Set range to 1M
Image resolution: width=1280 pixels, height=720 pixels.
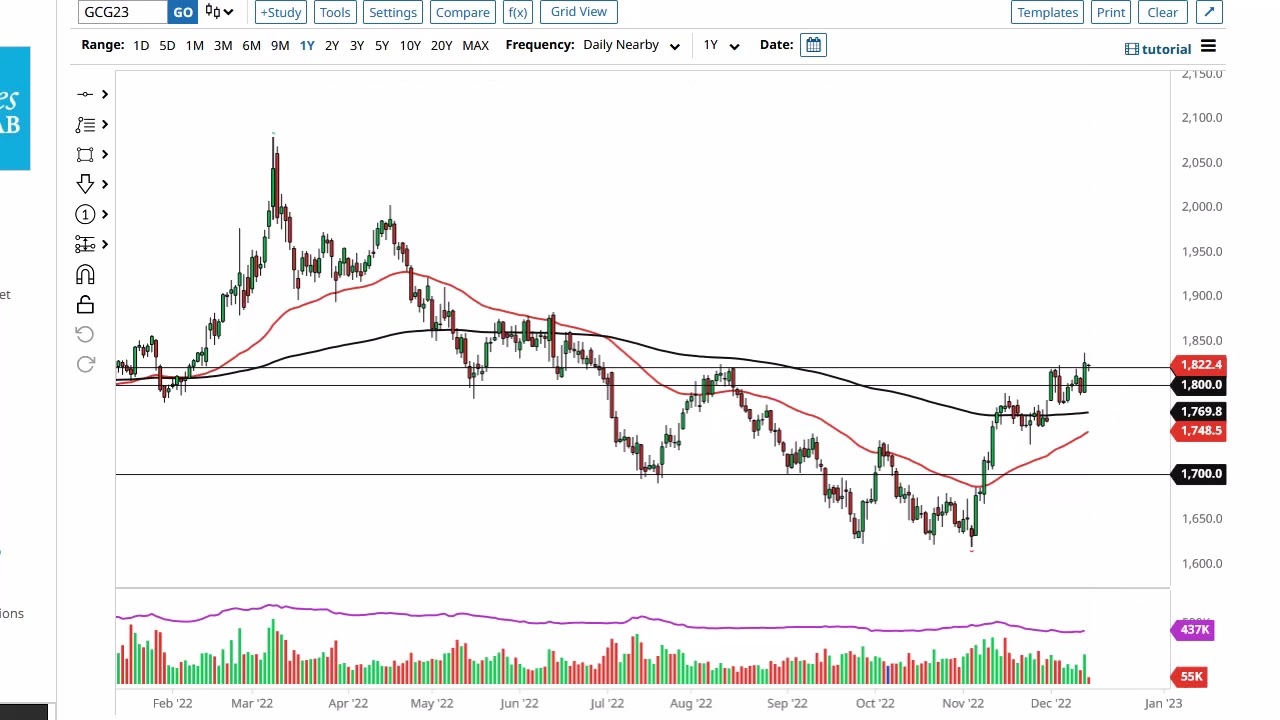pos(194,45)
